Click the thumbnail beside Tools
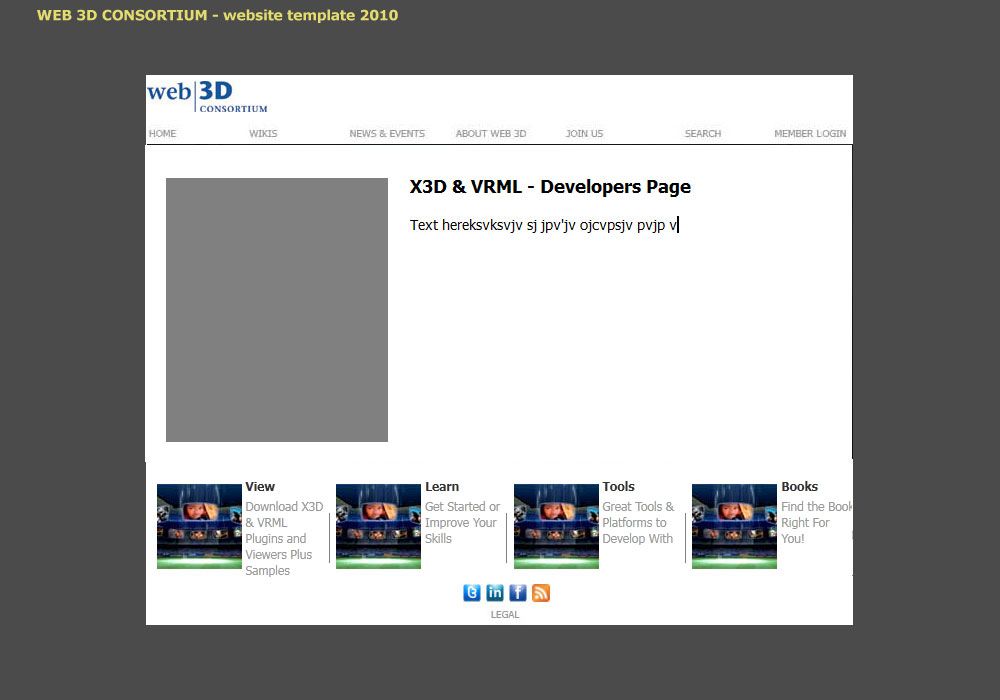Image resolution: width=1000 pixels, height=700 pixels. [x=557, y=526]
